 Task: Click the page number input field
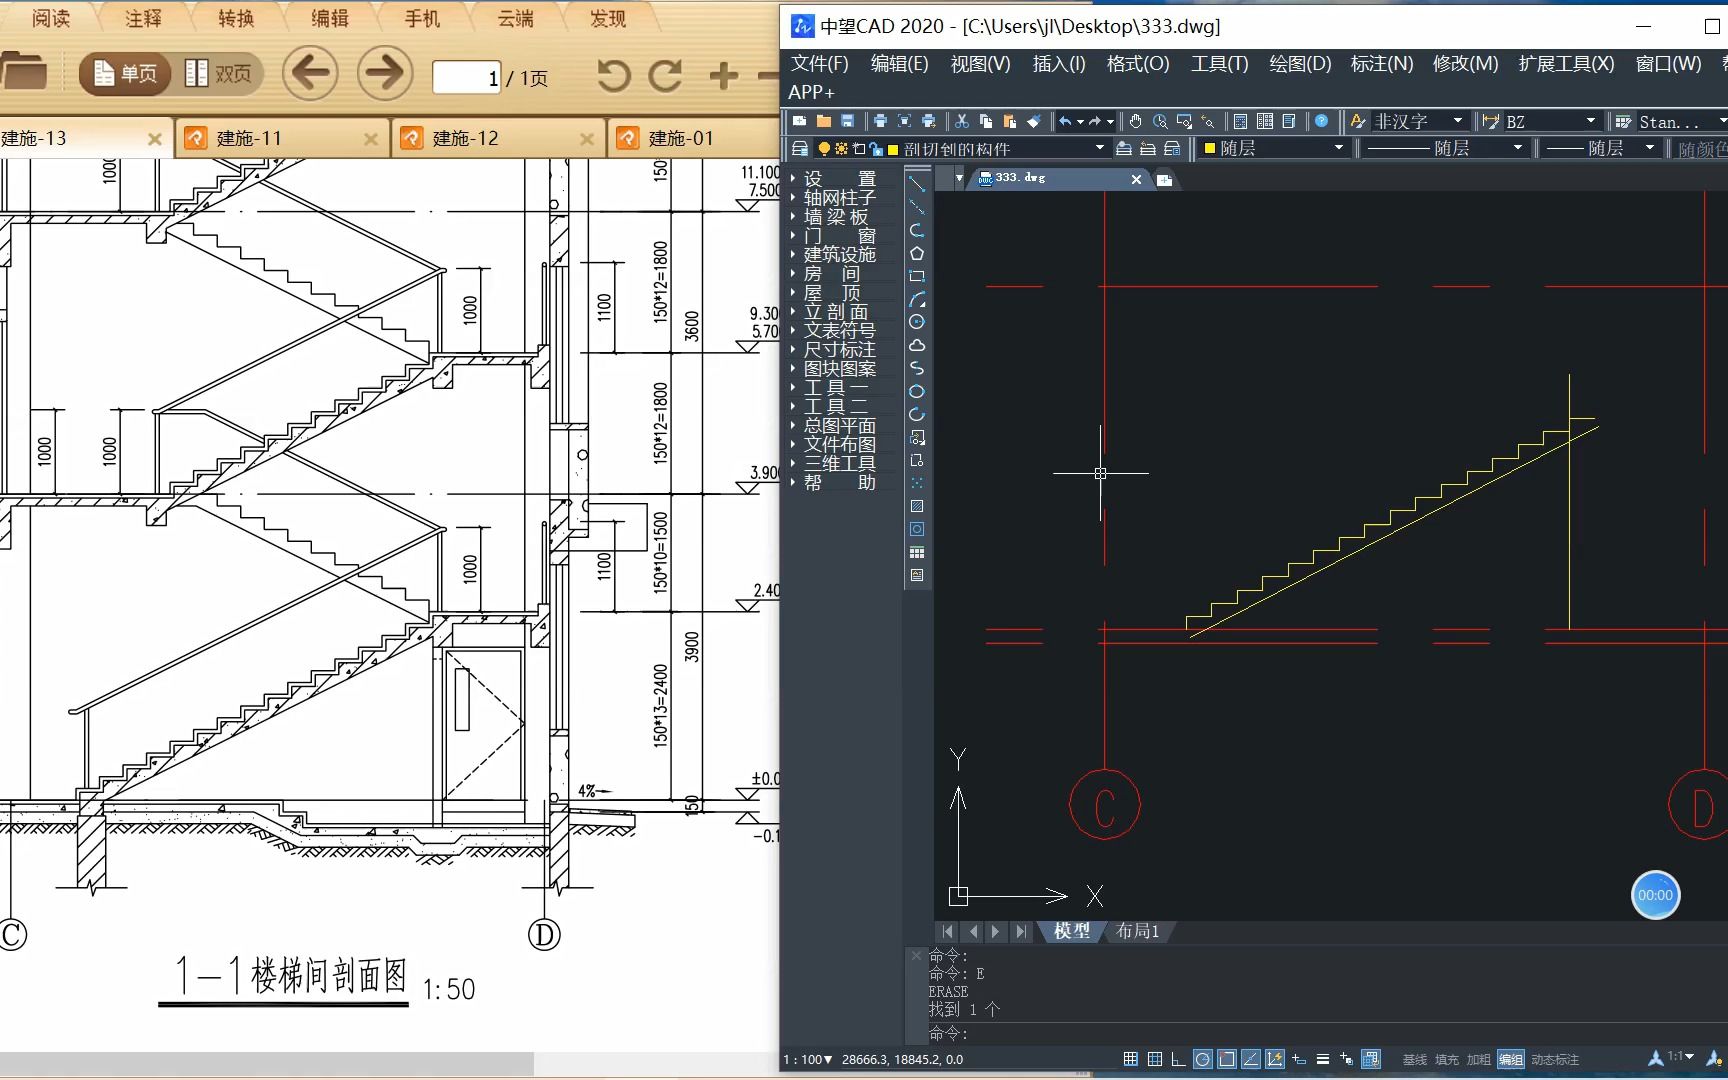tap(467, 77)
